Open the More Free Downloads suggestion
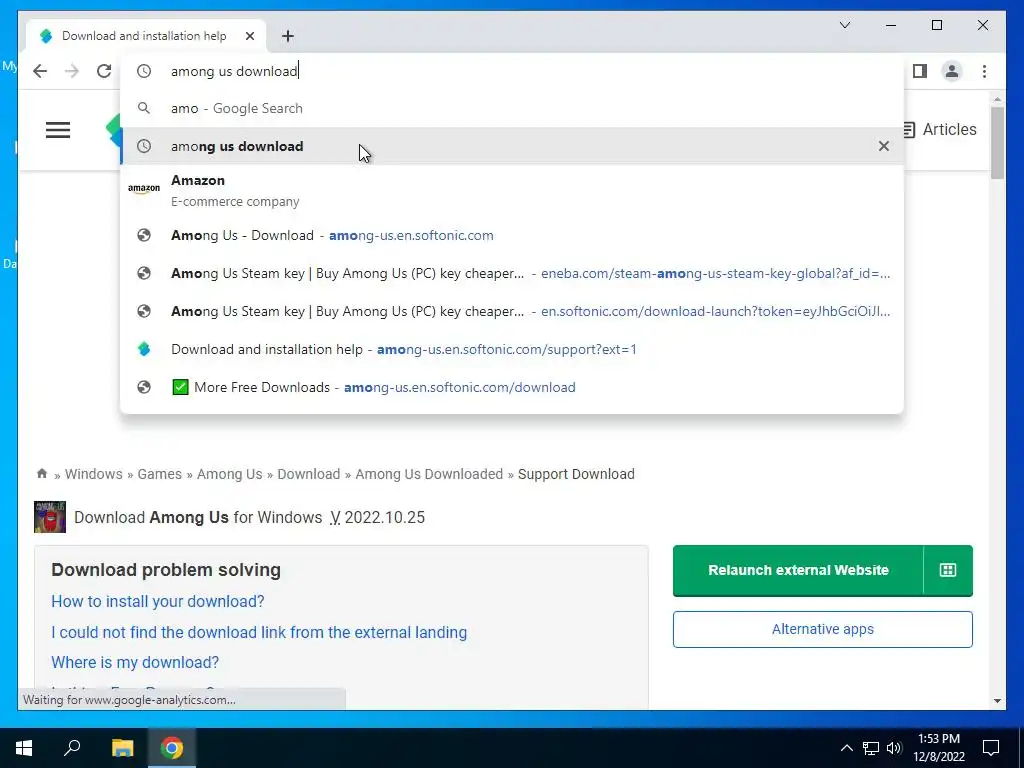Image resolution: width=1024 pixels, height=768 pixels. pyautogui.click(x=512, y=387)
